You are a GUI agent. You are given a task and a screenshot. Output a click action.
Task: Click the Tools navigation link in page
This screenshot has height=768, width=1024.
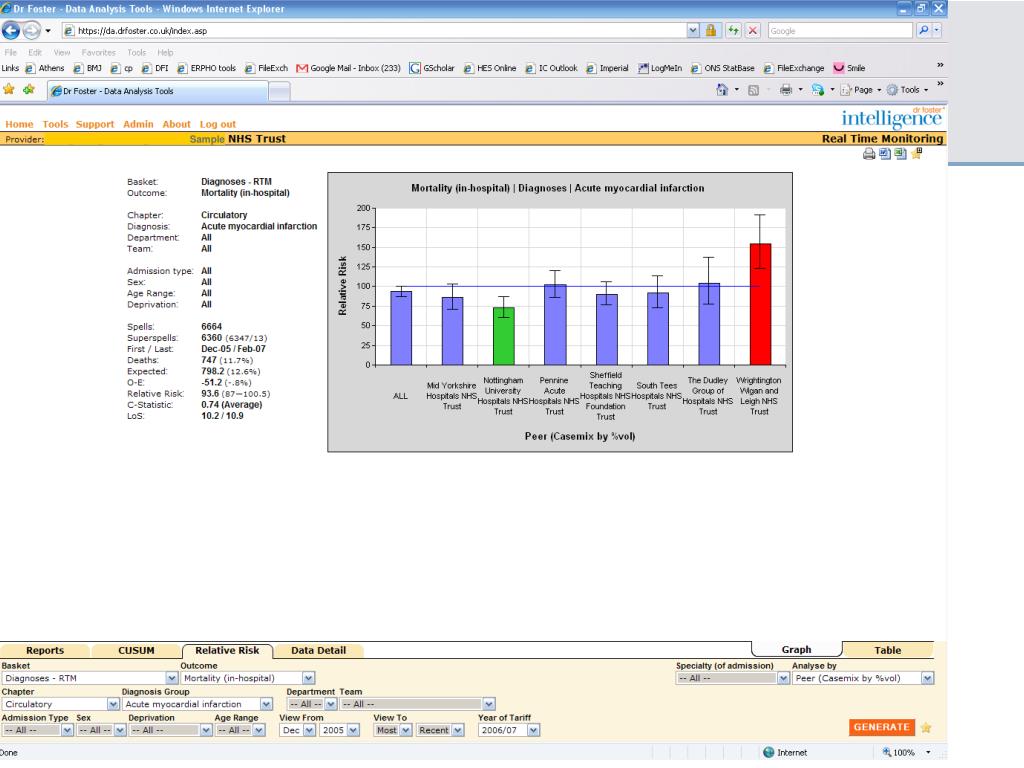click(55, 124)
